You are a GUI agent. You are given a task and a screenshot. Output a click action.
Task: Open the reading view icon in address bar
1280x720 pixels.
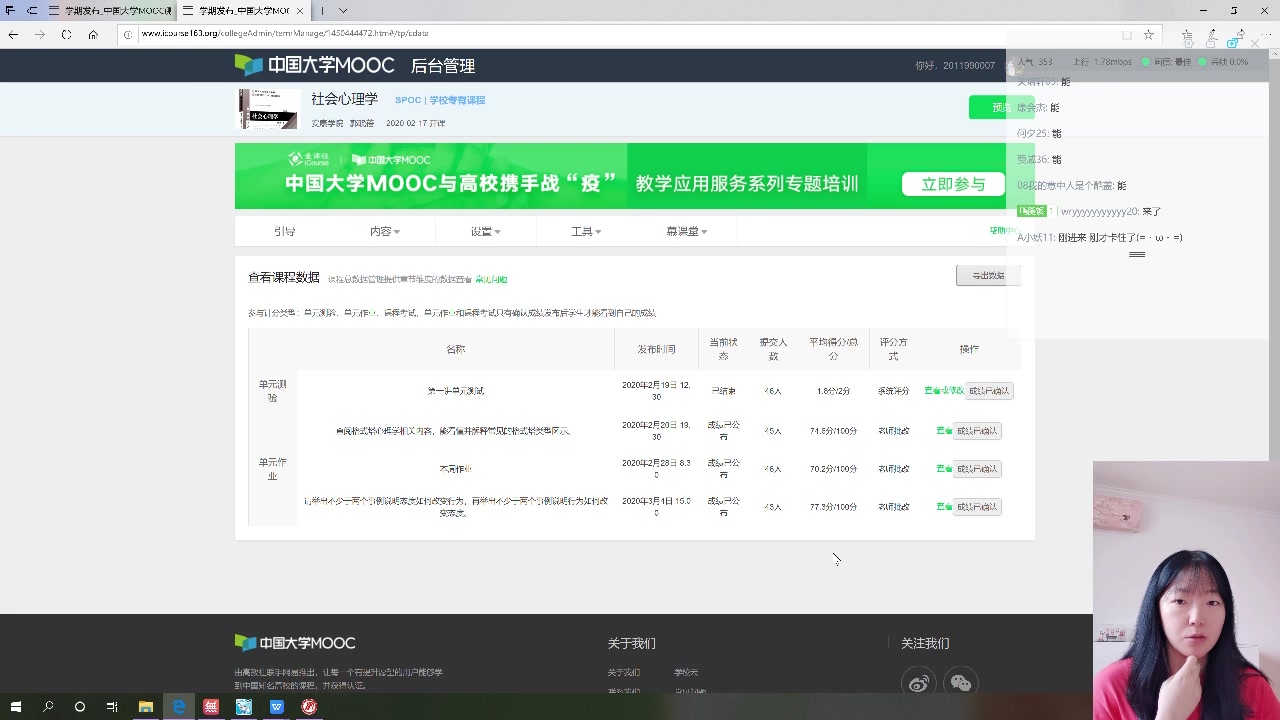click(x=1126, y=34)
